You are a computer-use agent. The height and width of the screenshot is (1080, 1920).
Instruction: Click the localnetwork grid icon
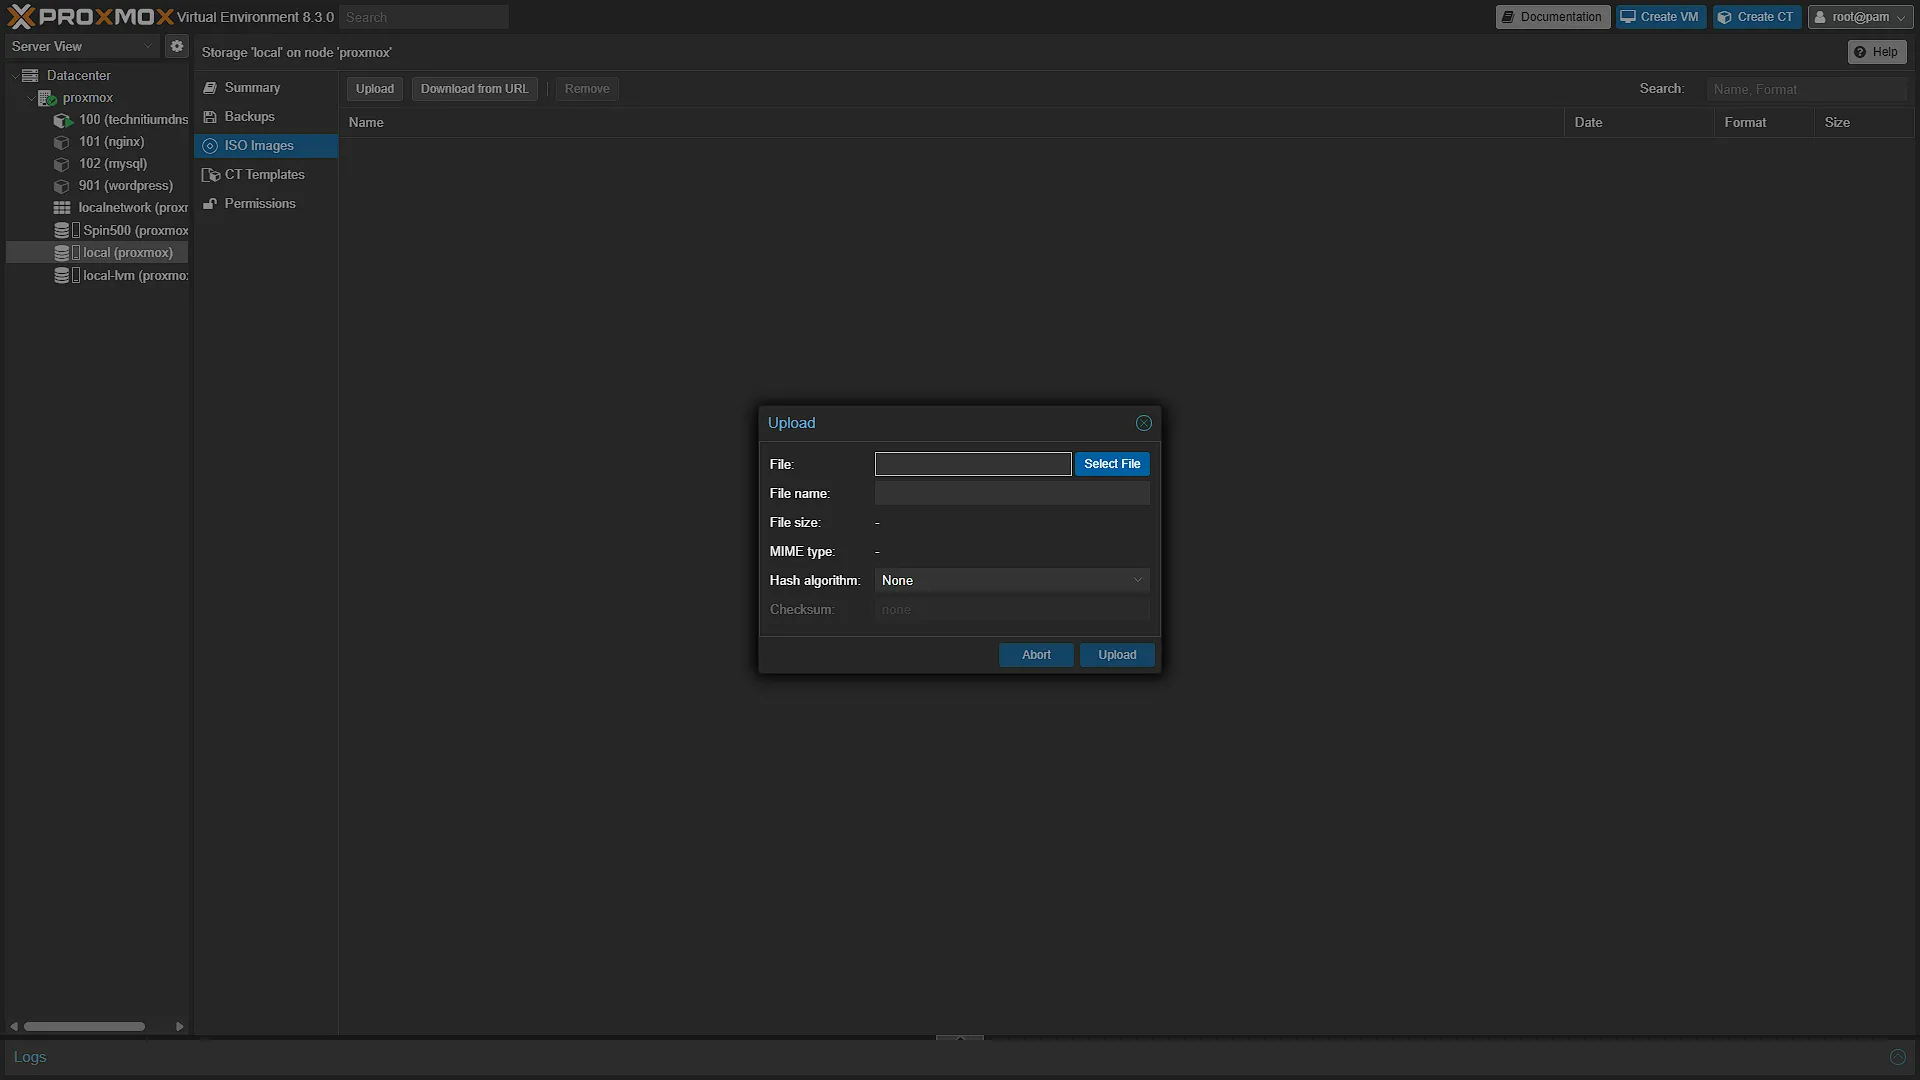point(62,208)
